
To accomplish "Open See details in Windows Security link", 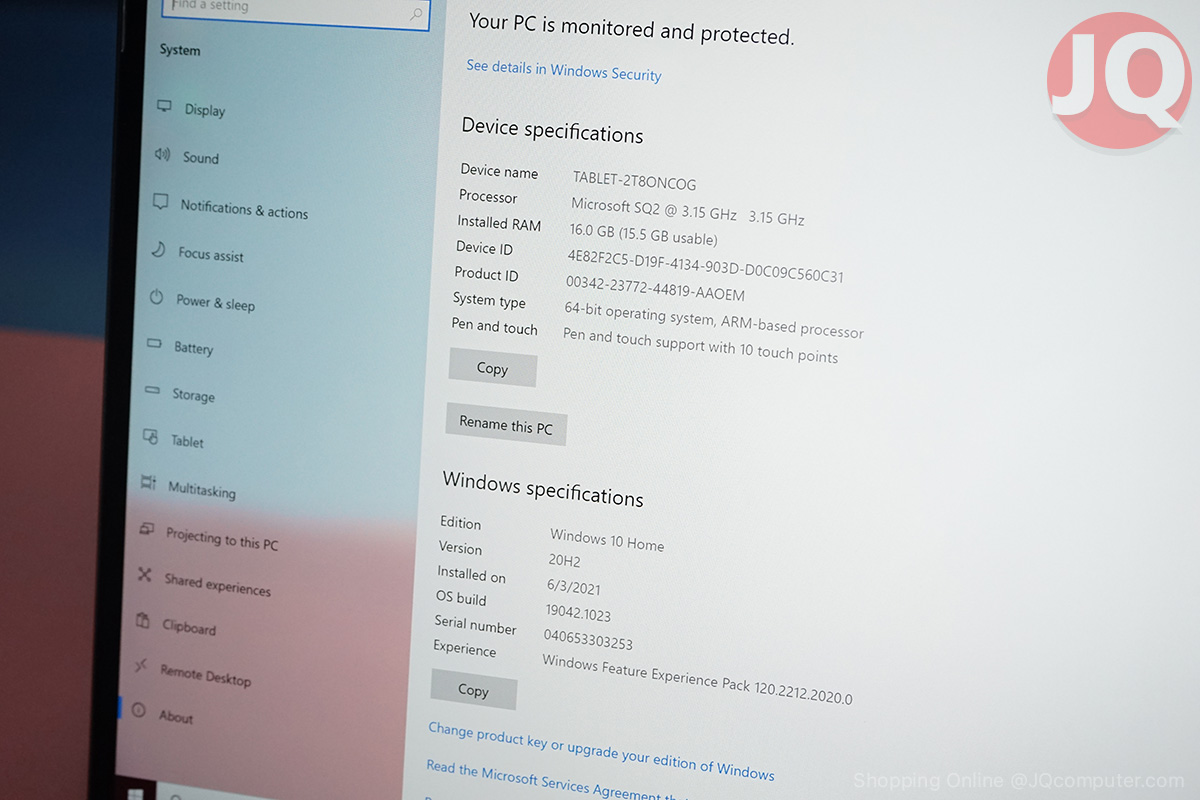I will tap(564, 71).
